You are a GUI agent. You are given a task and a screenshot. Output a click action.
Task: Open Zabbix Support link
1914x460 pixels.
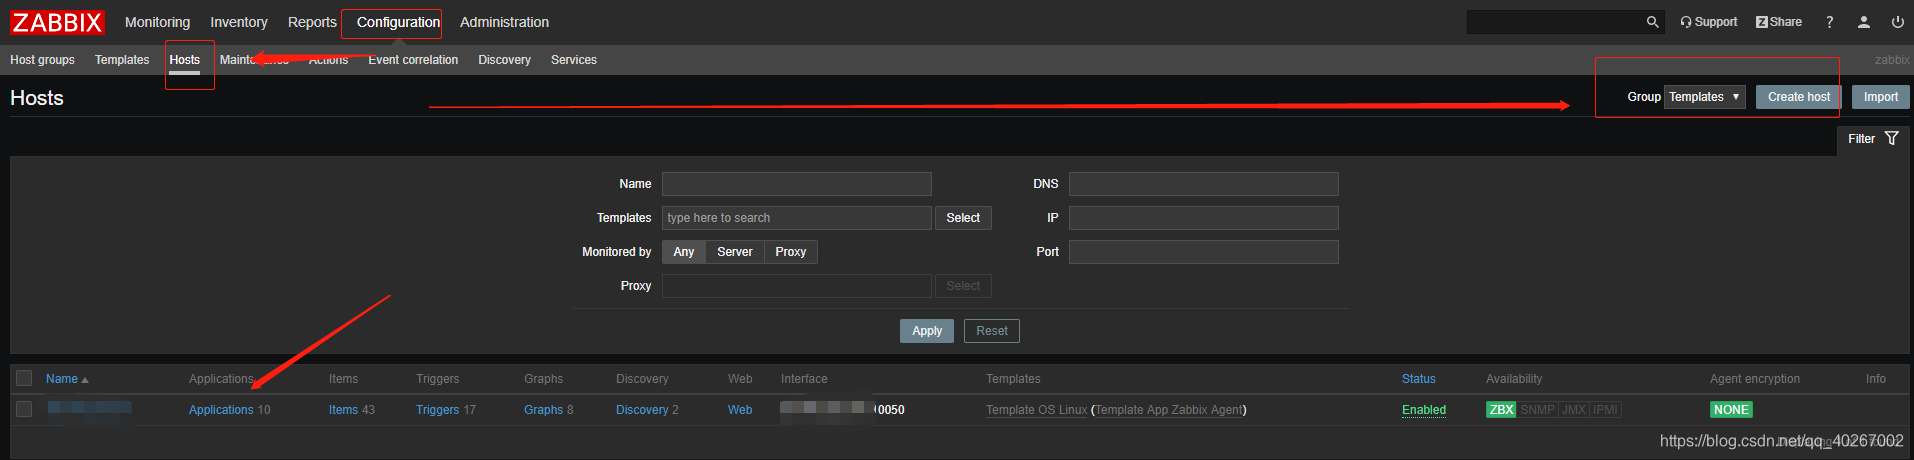click(x=1709, y=22)
